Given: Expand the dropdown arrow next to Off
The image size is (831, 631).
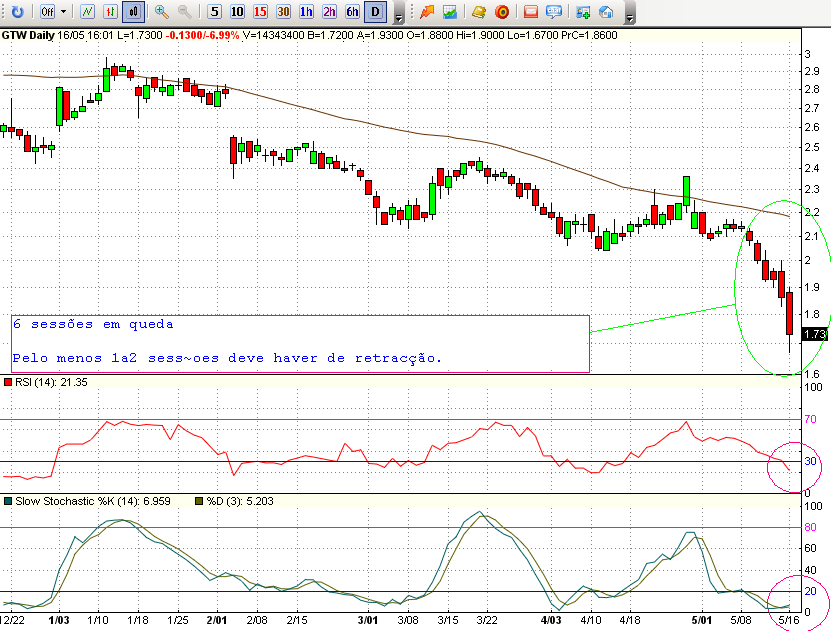Looking at the screenshot, I should [62, 12].
